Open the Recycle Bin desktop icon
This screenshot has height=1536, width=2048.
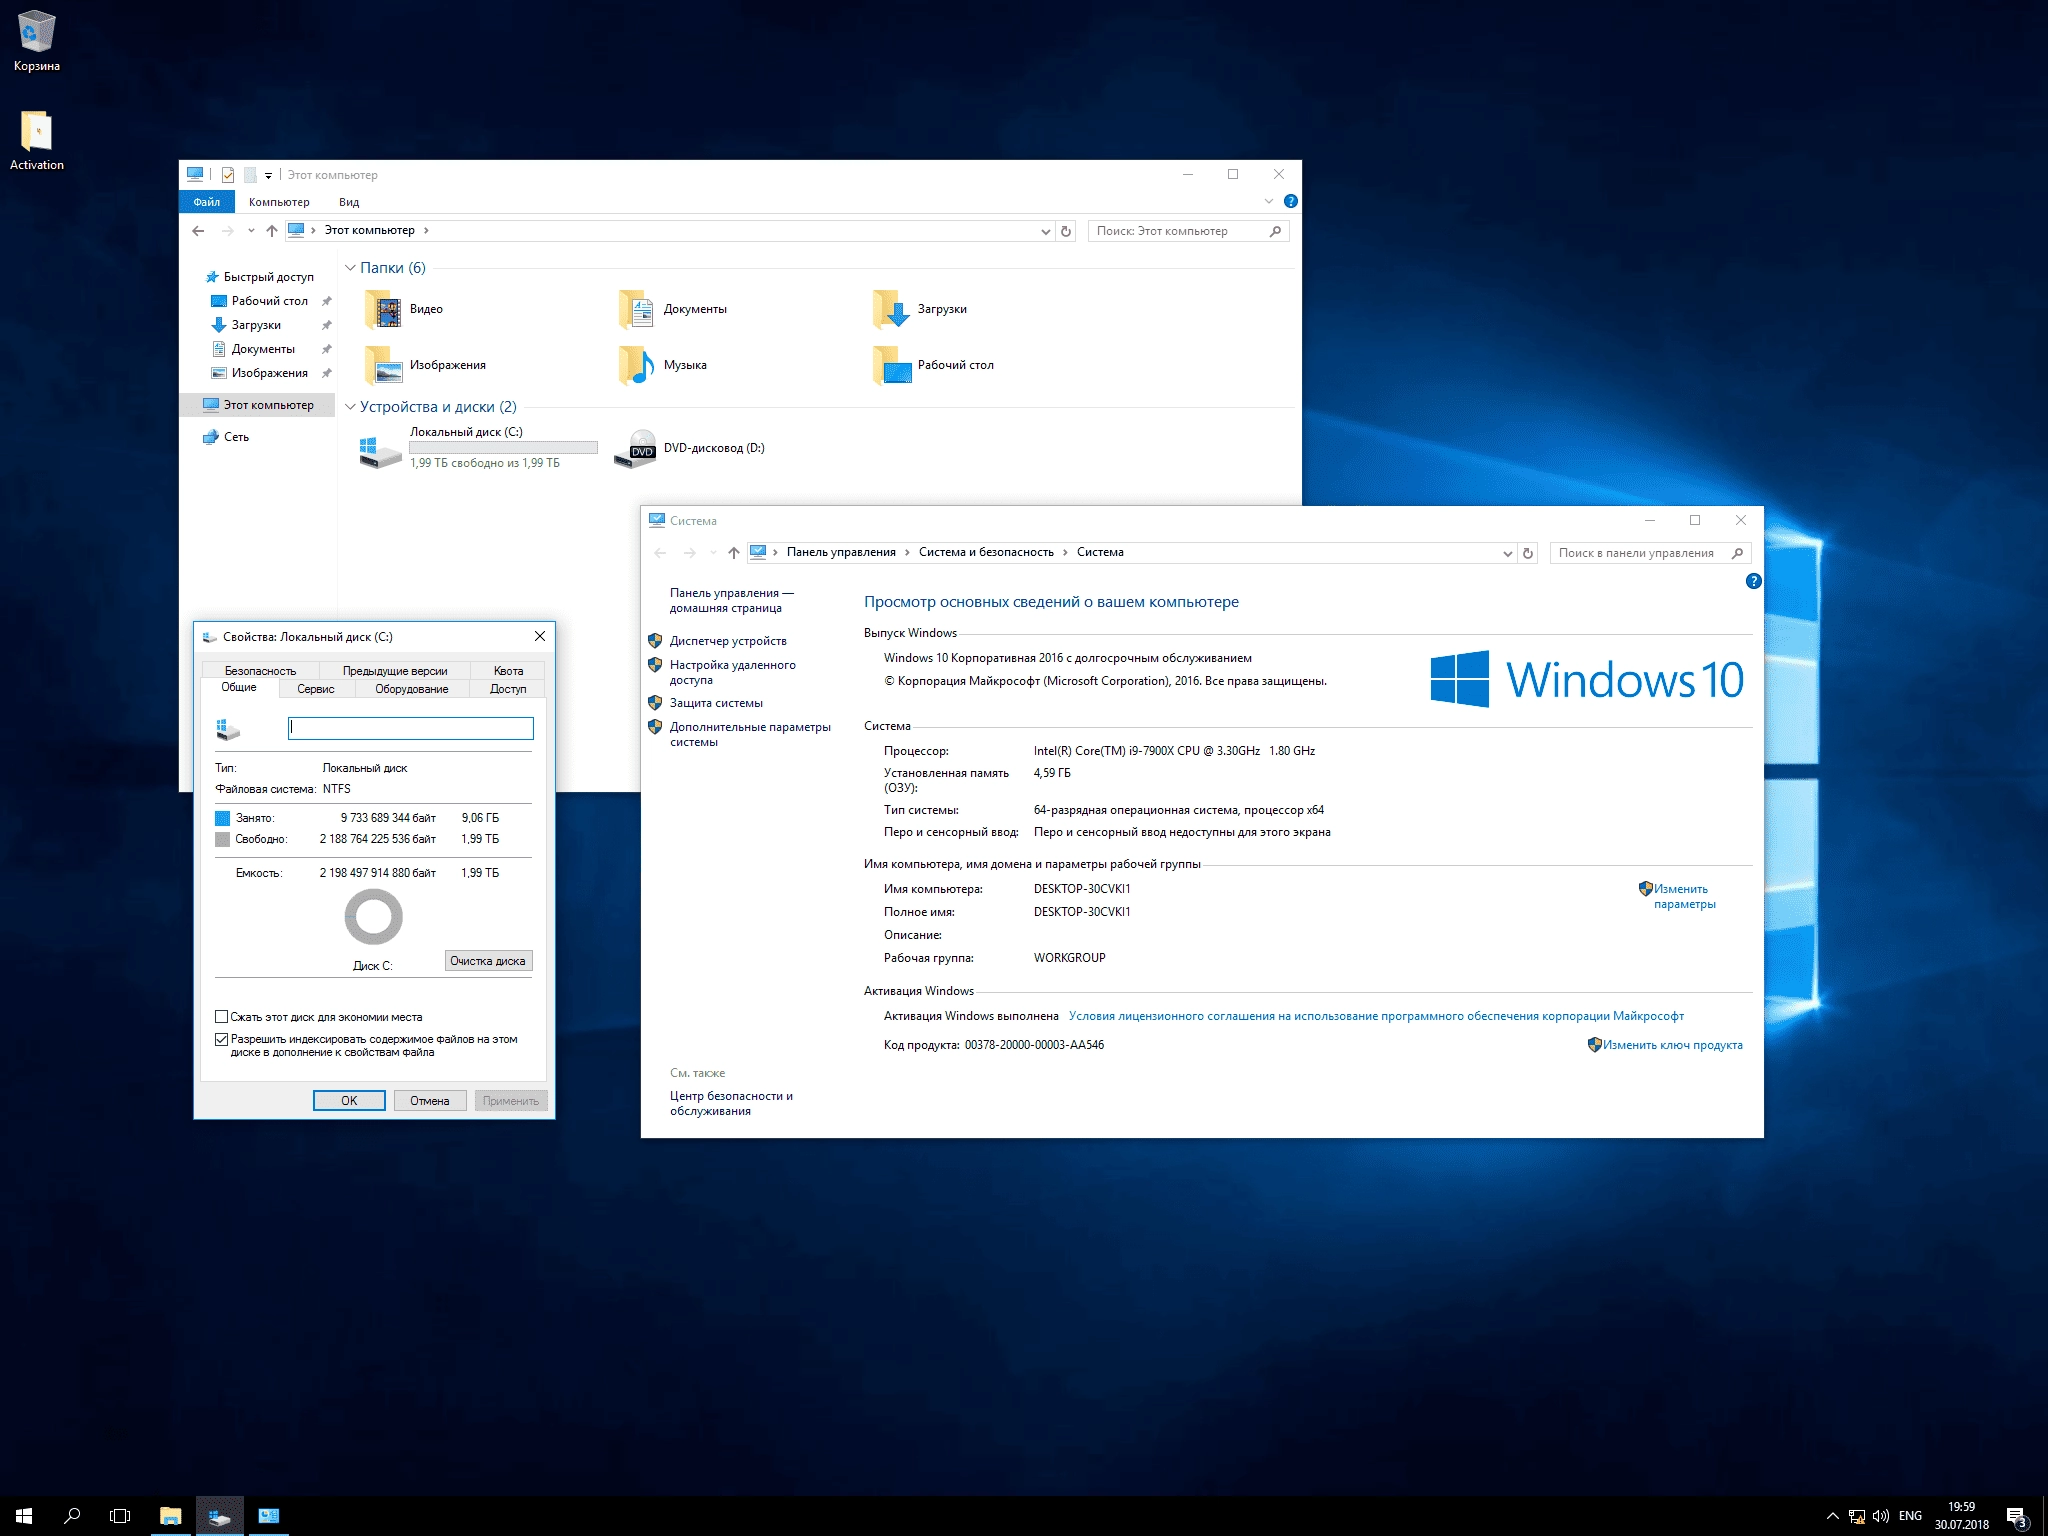36,40
